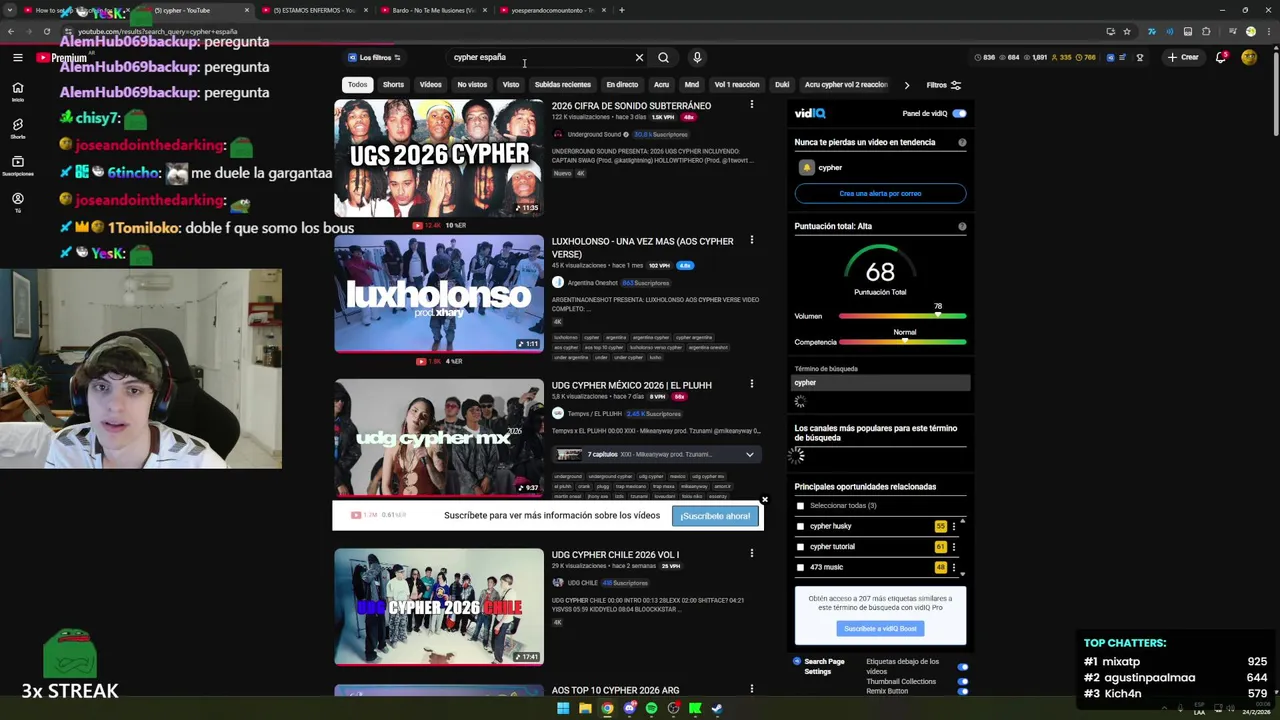Clear the search box with the X
The width and height of the screenshot is (1280, 720).
click(x=639, y=57)
